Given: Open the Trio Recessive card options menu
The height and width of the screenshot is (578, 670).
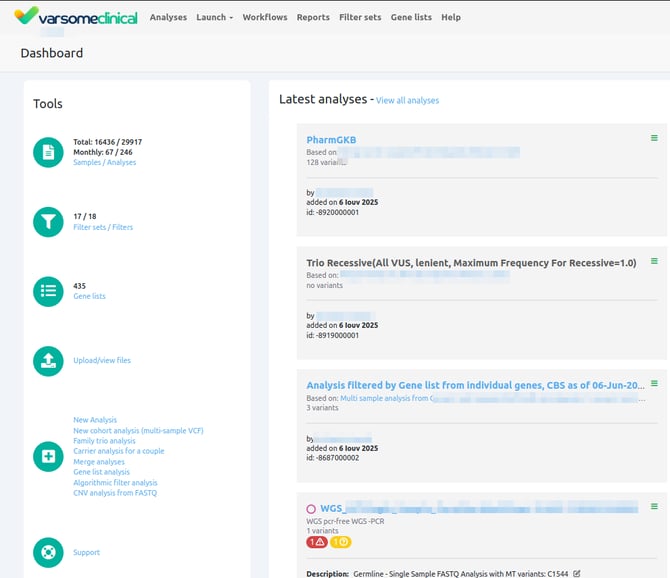Looking at the screenshot, I should coord(654,261).
